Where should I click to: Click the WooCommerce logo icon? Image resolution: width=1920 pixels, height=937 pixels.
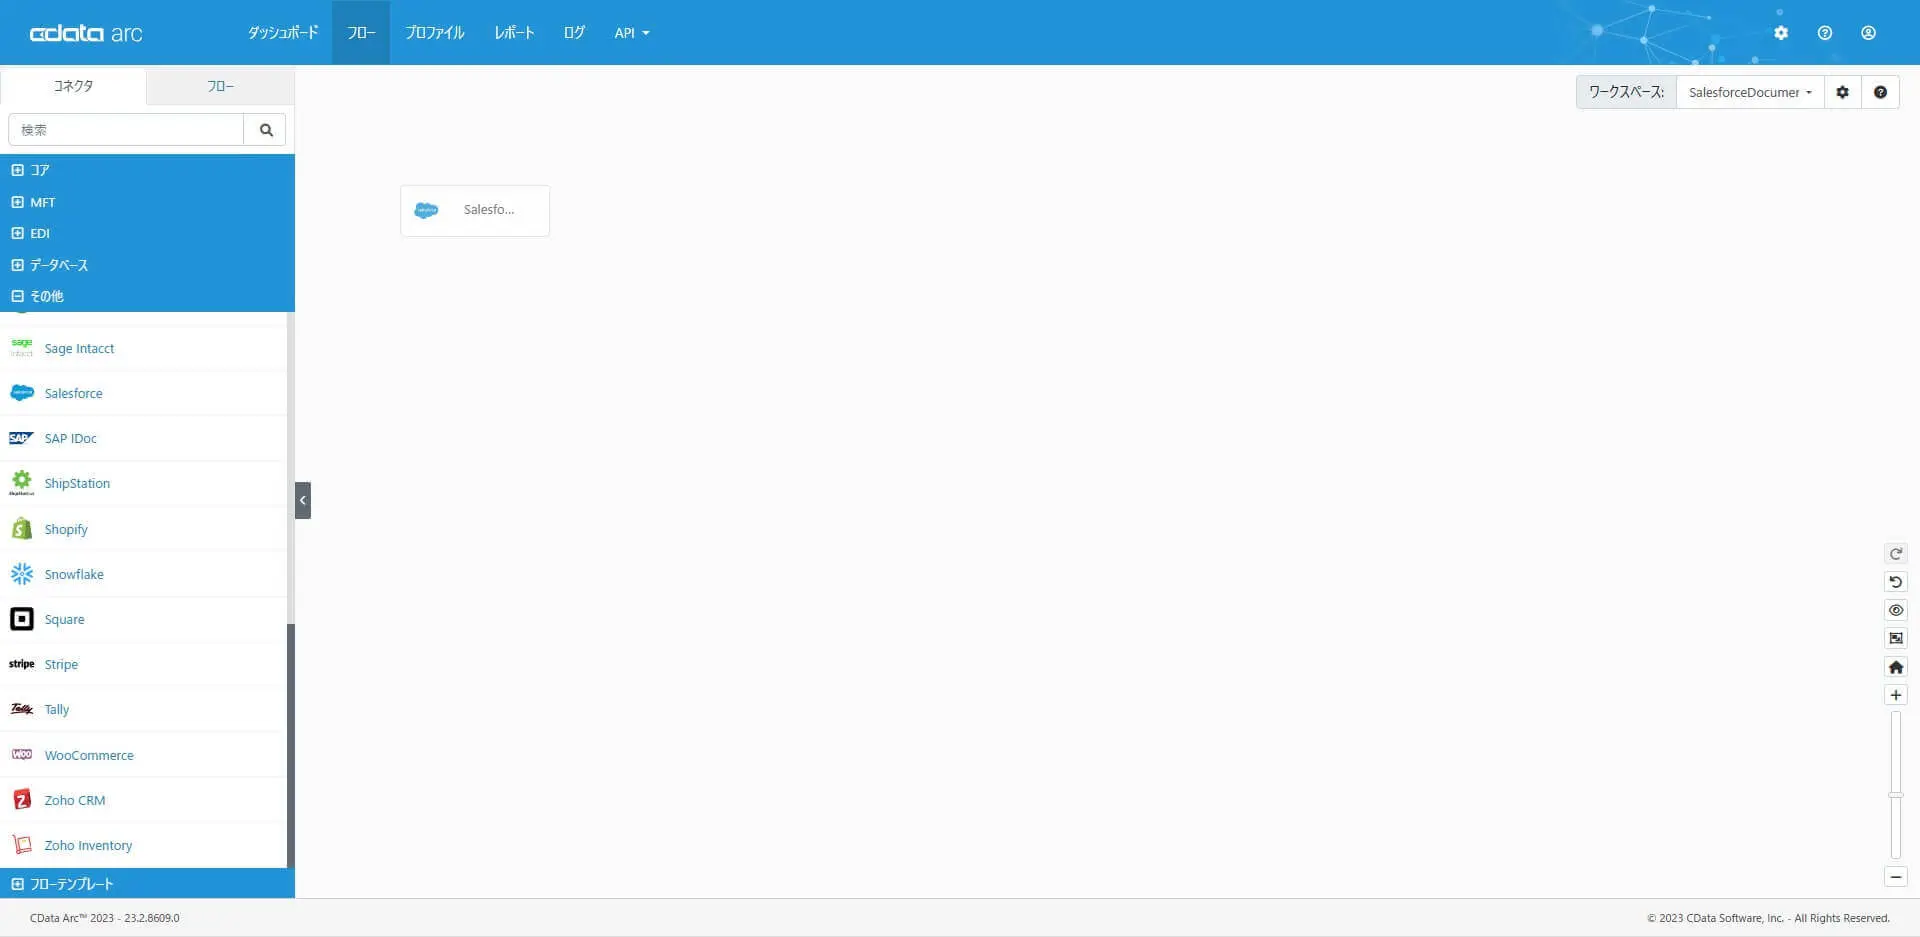click(x=21, y=755)
